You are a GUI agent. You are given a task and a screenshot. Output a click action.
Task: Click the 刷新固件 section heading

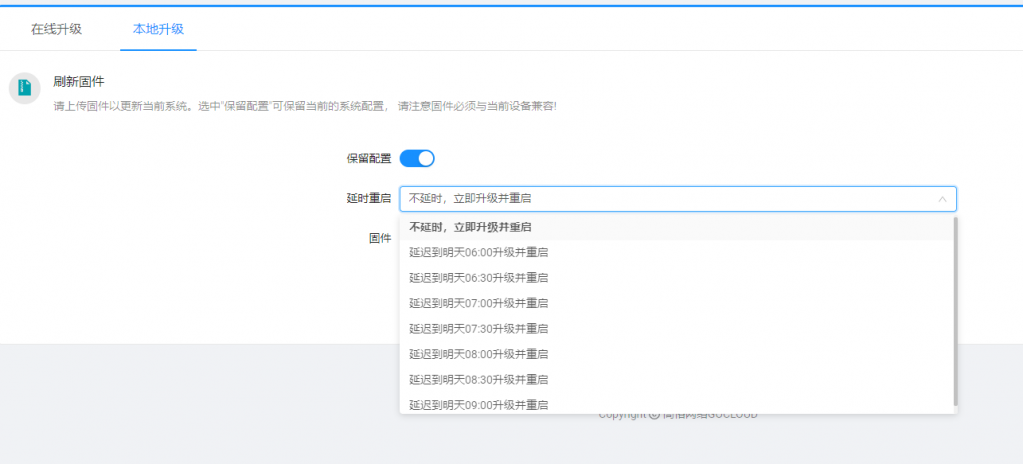(x=79, y=81)
